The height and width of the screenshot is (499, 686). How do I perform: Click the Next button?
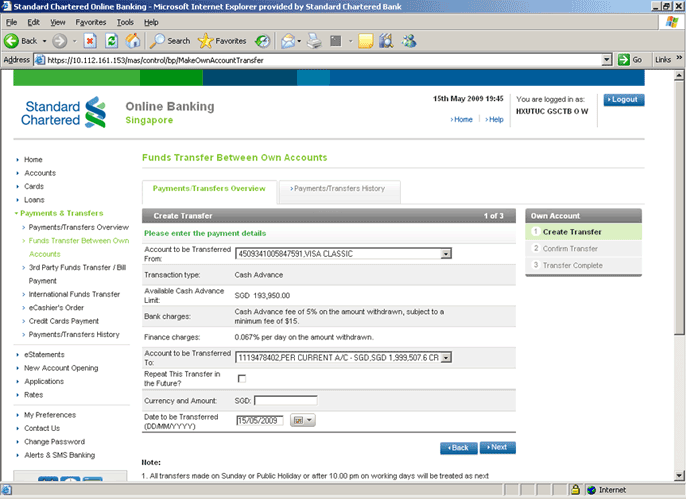click(x=498, y=447)
